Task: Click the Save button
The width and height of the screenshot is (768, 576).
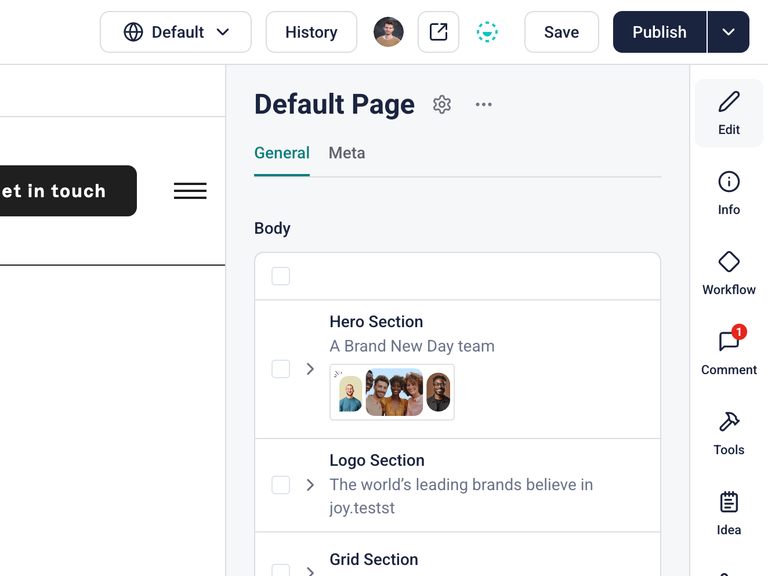Action: tap(561, 32)
